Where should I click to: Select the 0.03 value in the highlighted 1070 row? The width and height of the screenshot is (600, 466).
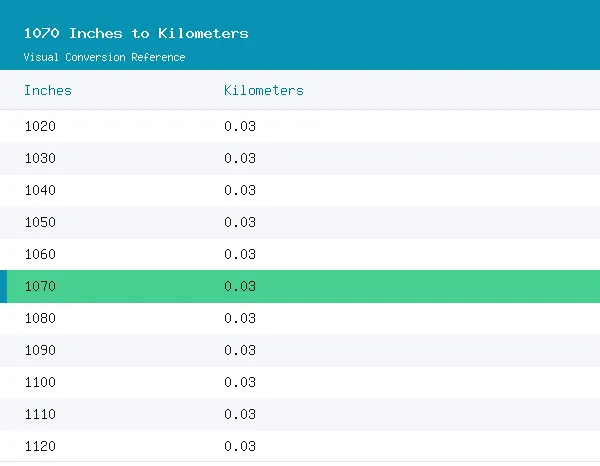tap(240, 286)
